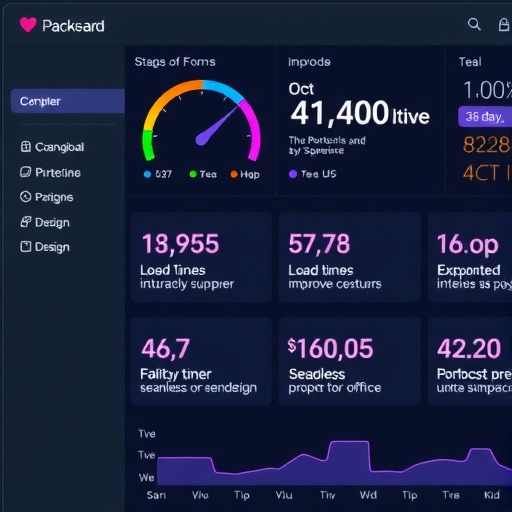Viewport: 512px width, 512px height.
Task: Click the Packsard brand name
Action: [73, 26]
